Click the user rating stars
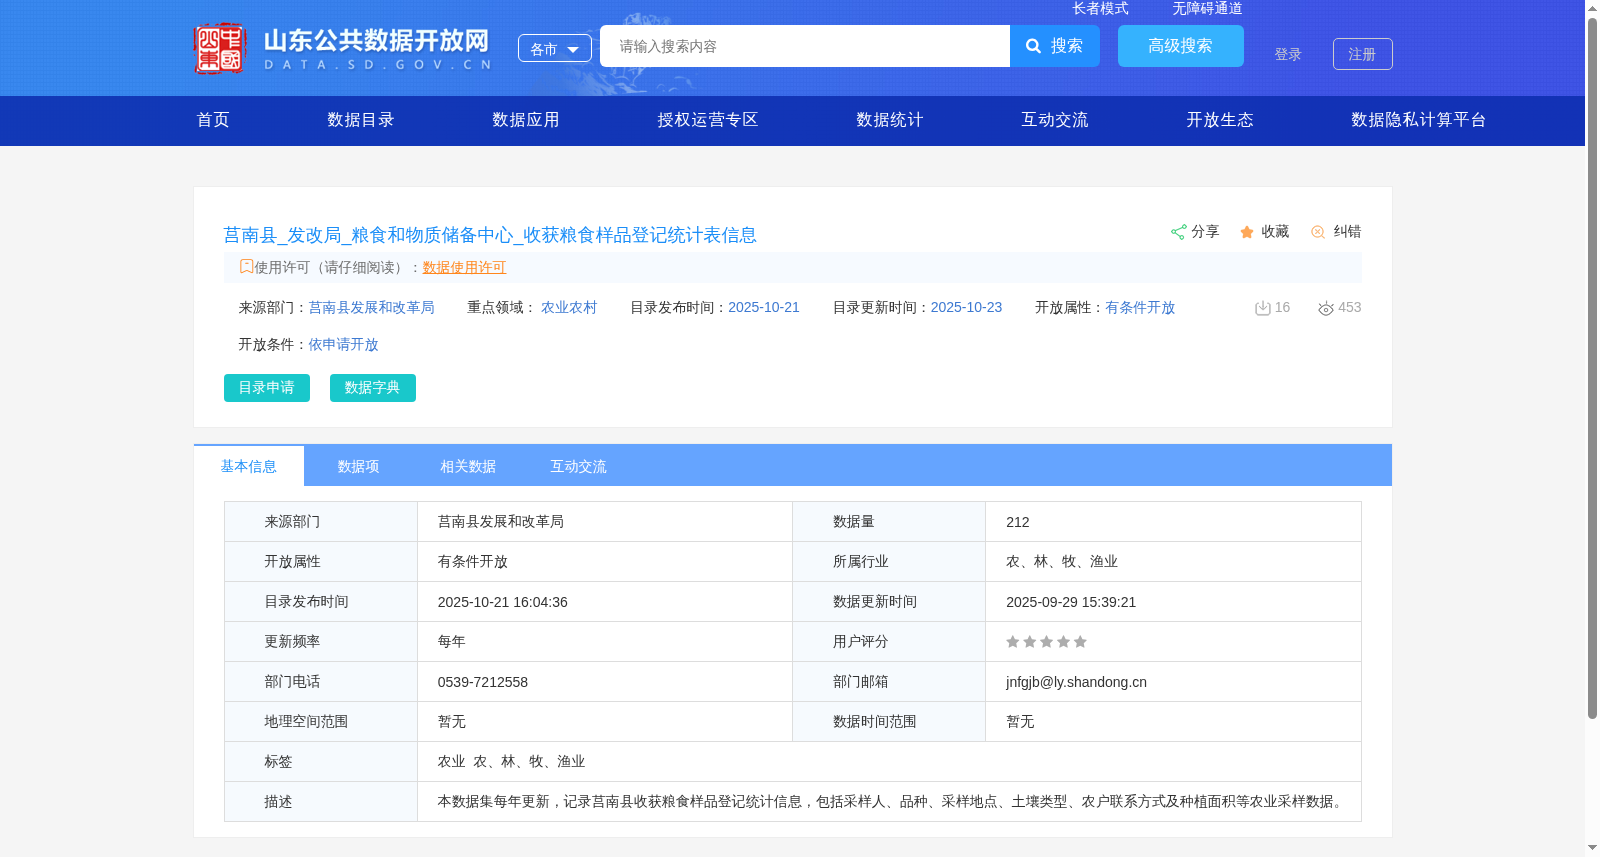Screen dimensions: 1600x857 (x=1046, y=642)
